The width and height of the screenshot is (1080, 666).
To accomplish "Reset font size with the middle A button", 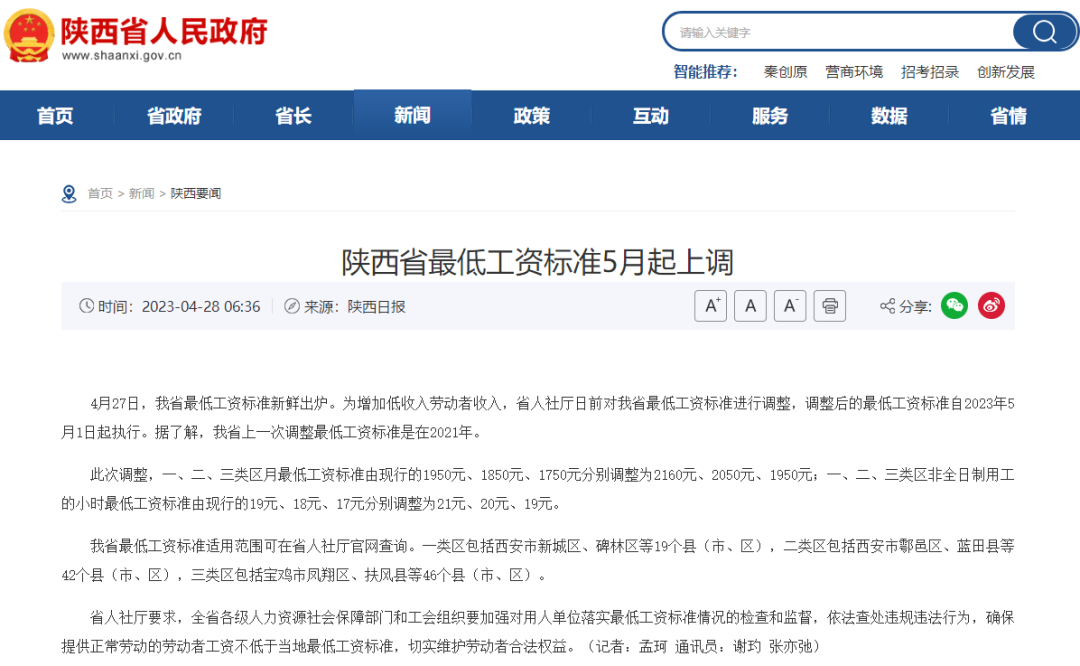I will pyautogui.click(x=750, y=306).
